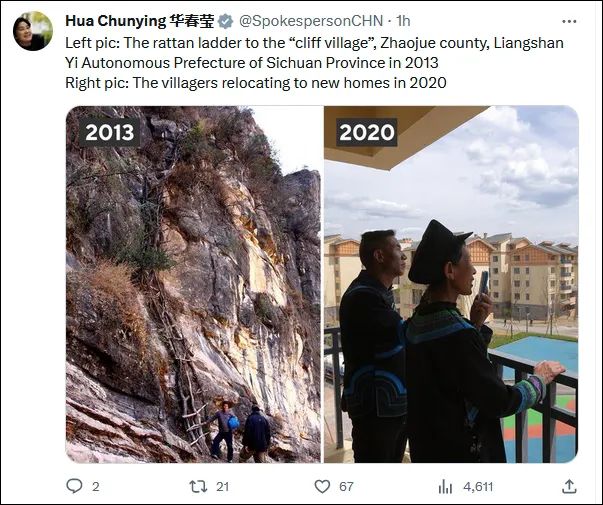
Task: Click the reply count 2
Action: [96, 487]
